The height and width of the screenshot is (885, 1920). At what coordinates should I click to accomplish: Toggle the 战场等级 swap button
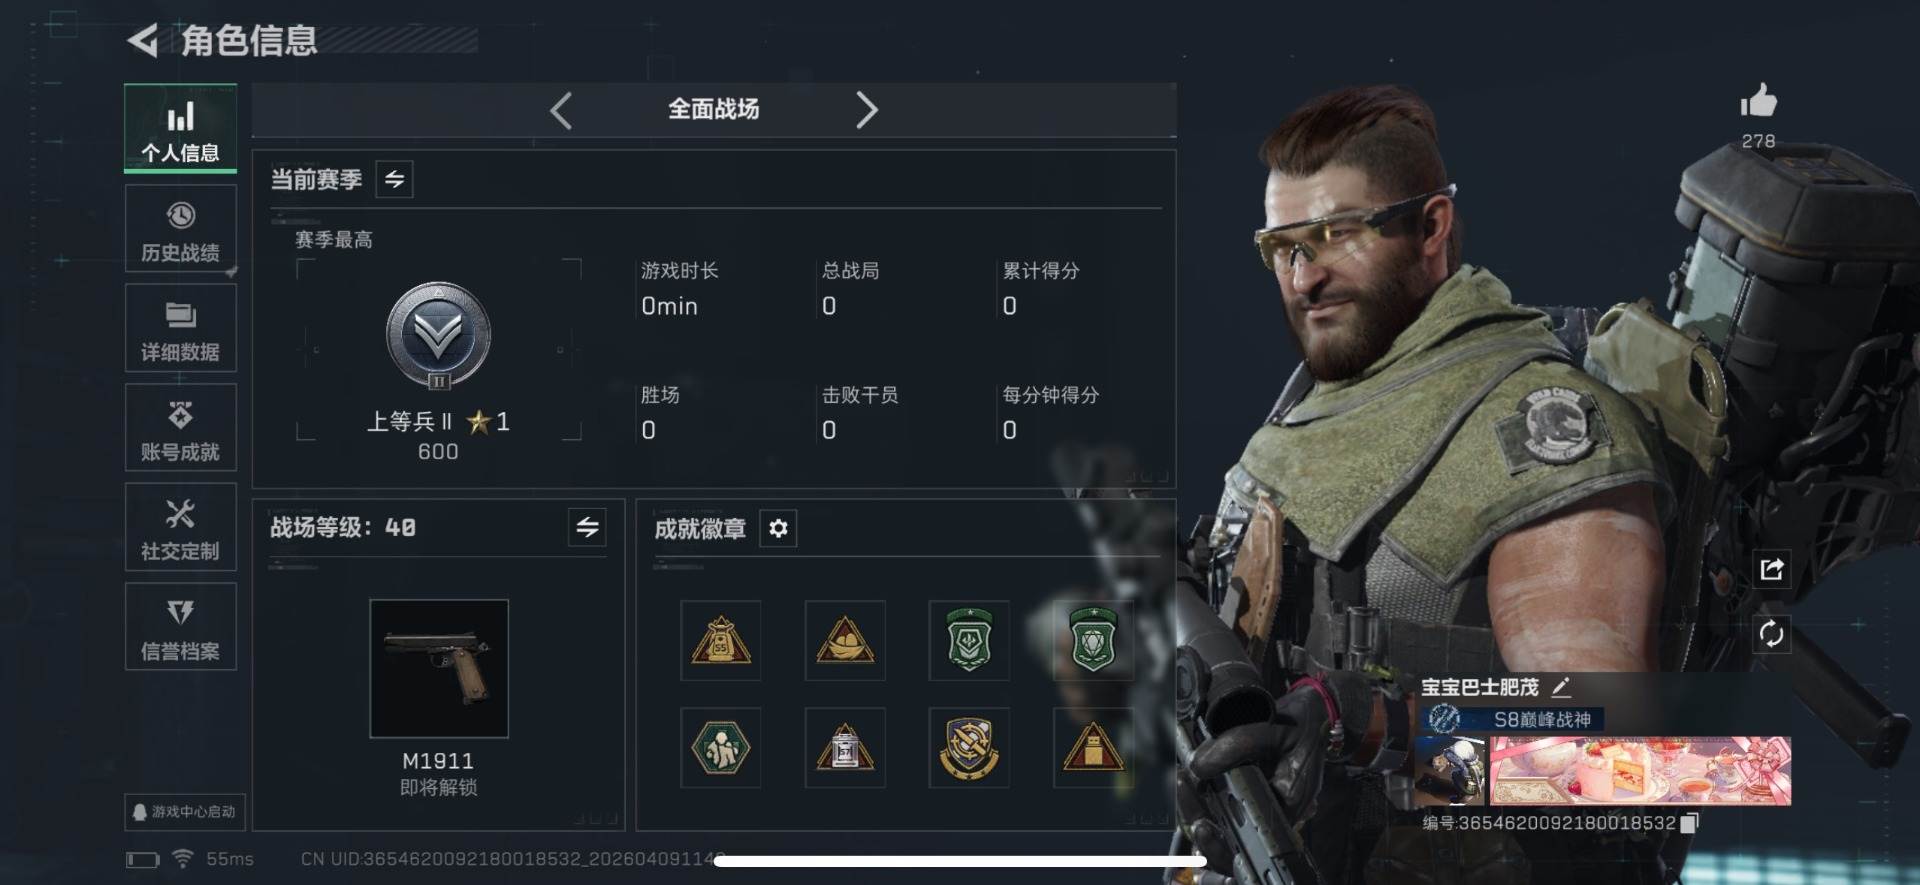pos(587,527)
